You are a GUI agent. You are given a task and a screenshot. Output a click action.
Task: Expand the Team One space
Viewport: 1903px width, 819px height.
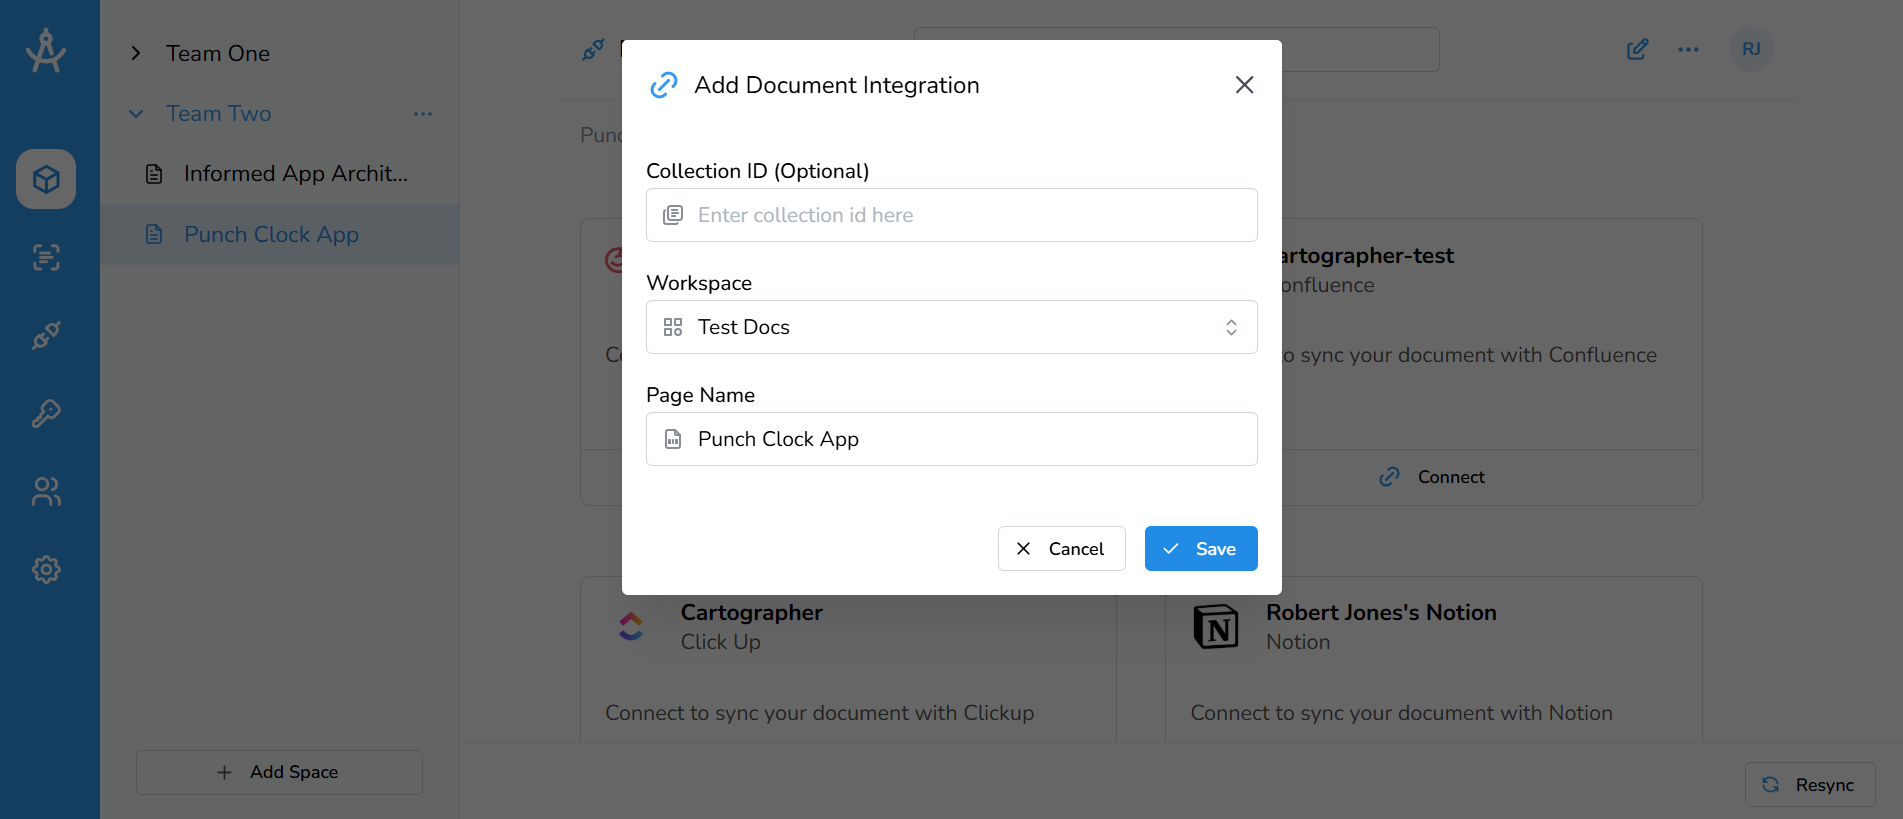point(136,54)
